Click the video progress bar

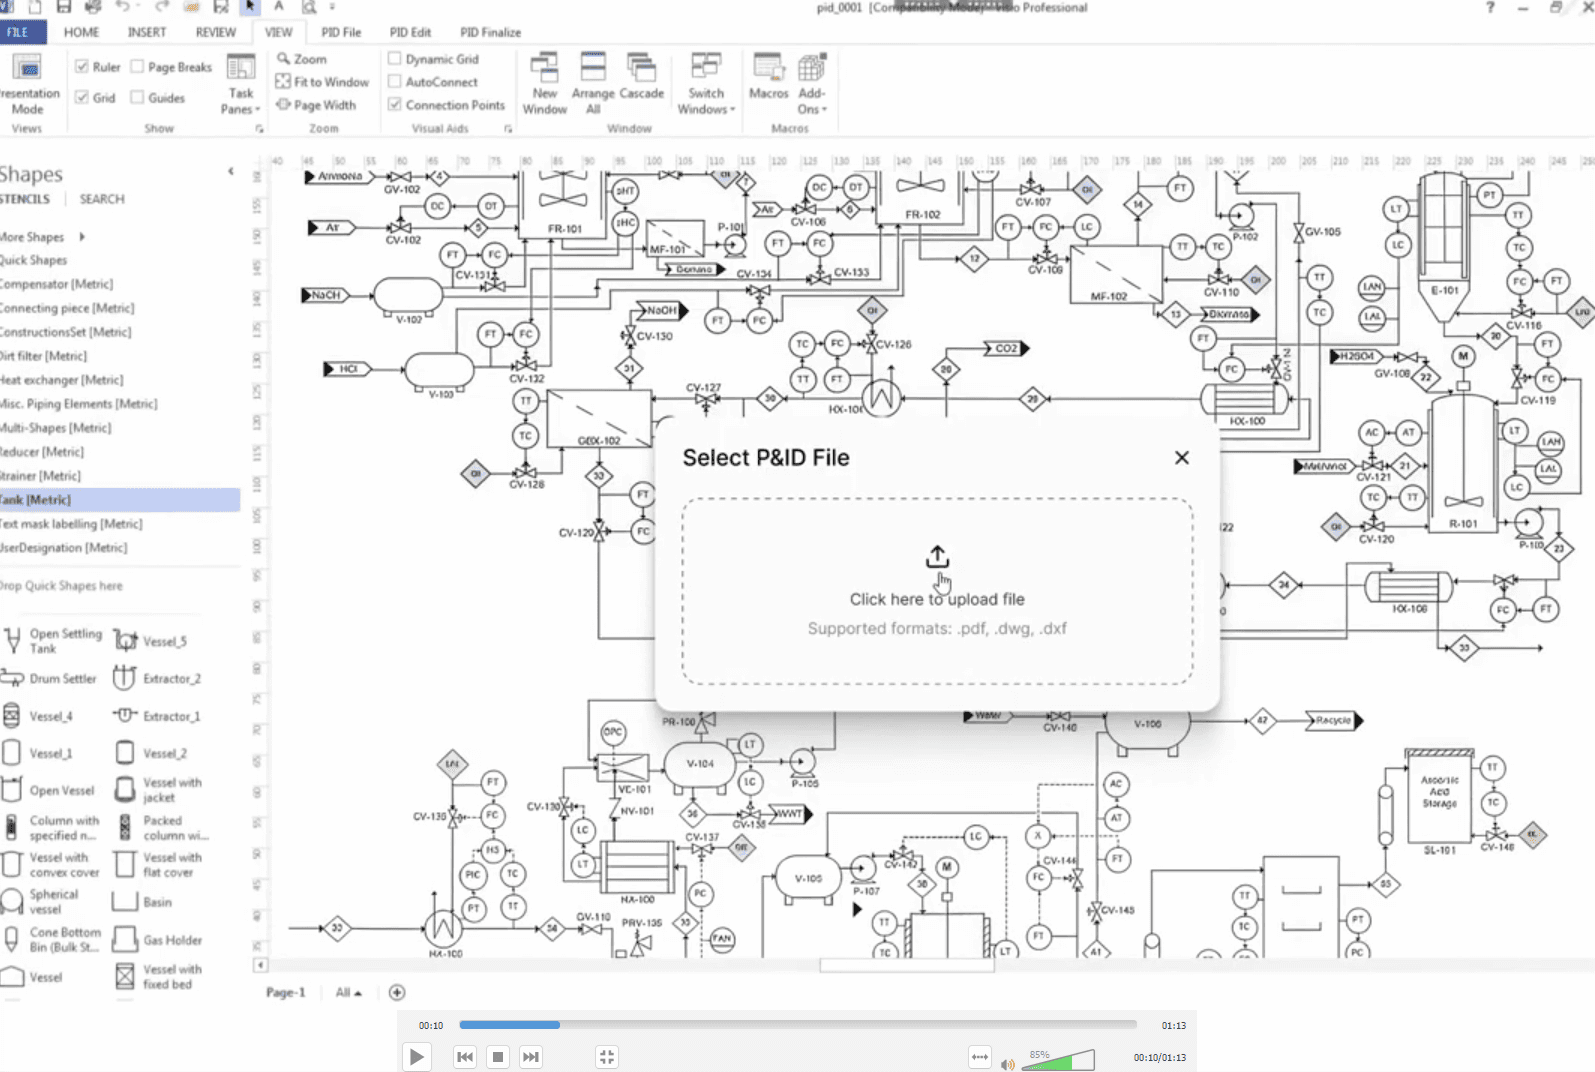pyautogui.click(x=798, y=1025)
